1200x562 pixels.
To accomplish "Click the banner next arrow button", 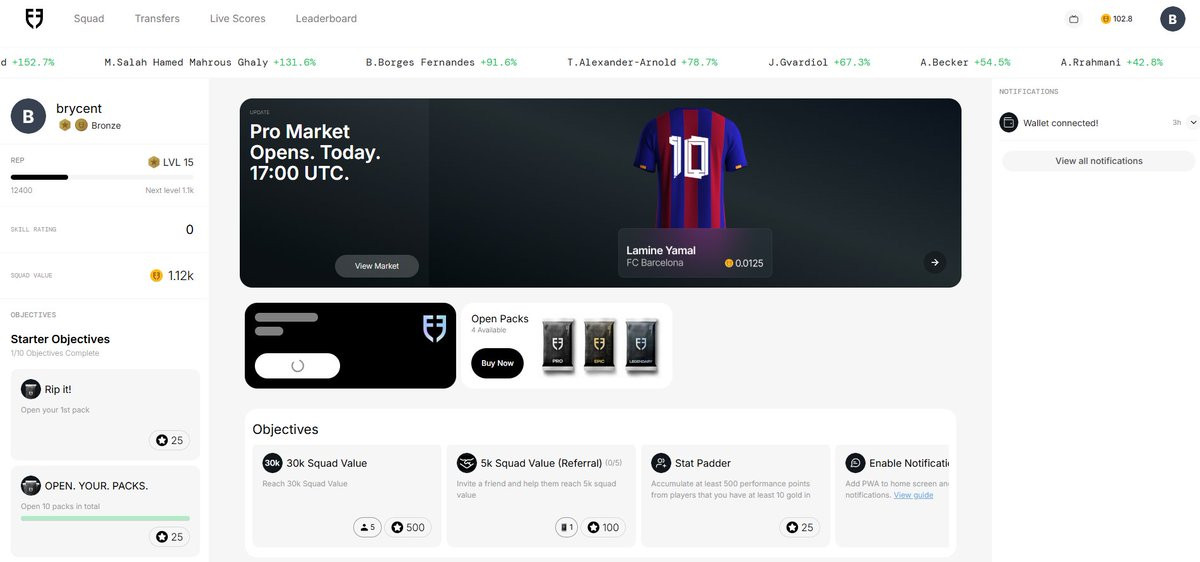I will tap(935, 262).
